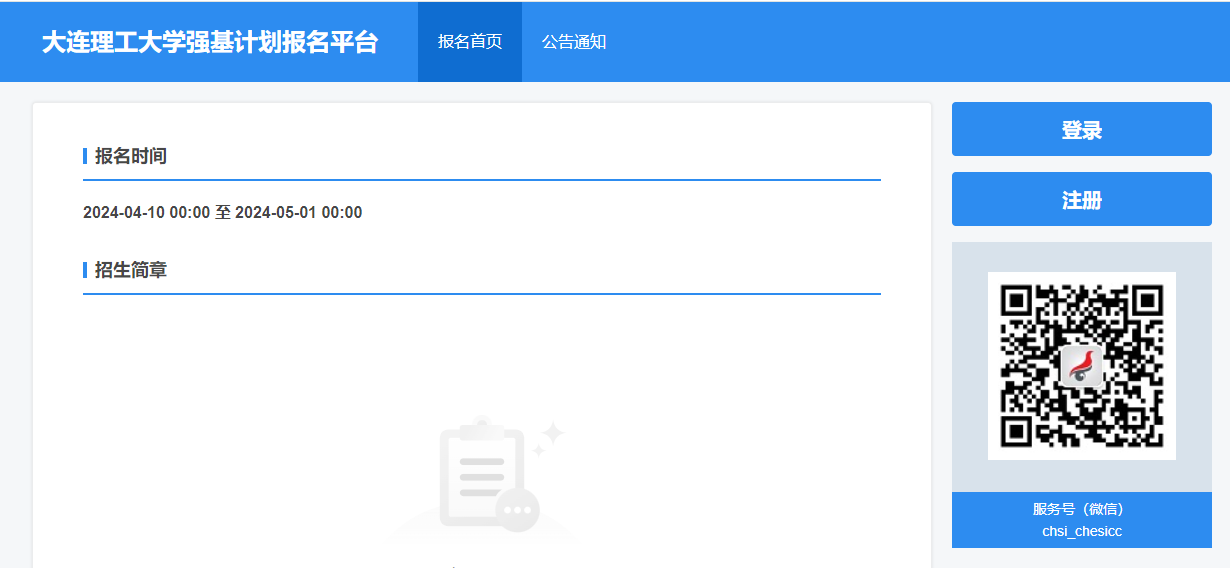Screen dimensions: 1230x568
Task: Click the WeChat QR code image
Action: (1082, 366)
